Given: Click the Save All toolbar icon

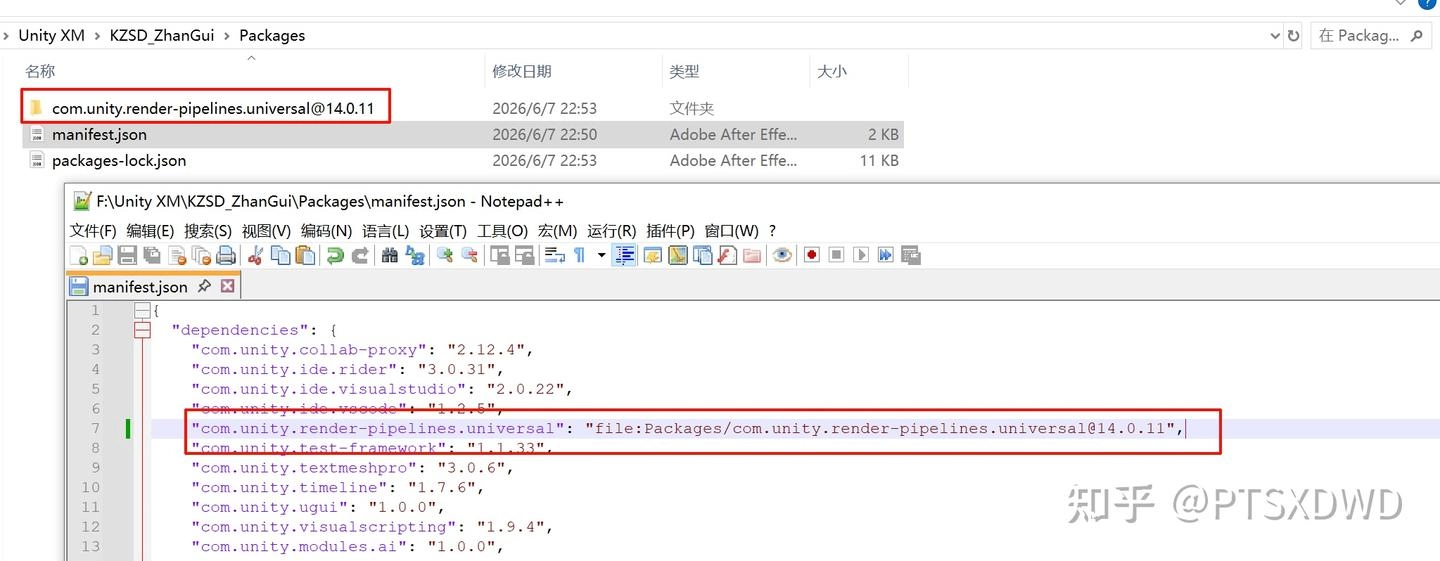Looking at the screenshot, I should coord(152,255).
